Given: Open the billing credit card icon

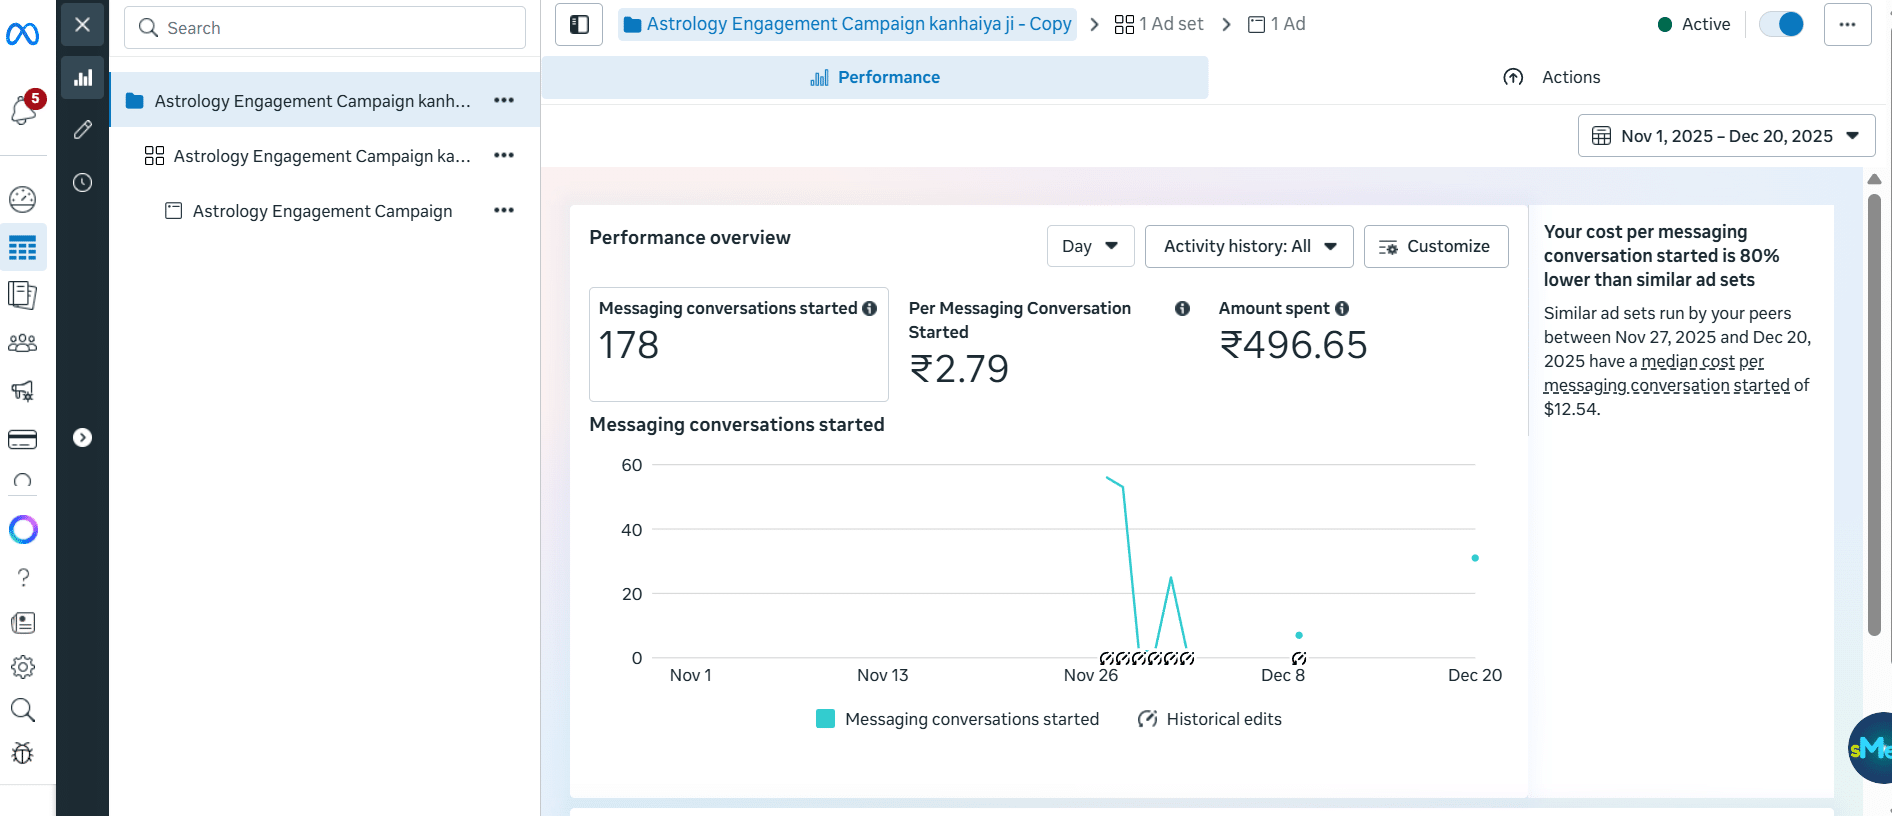Looking at the screenshot, I should pos(22,439).
